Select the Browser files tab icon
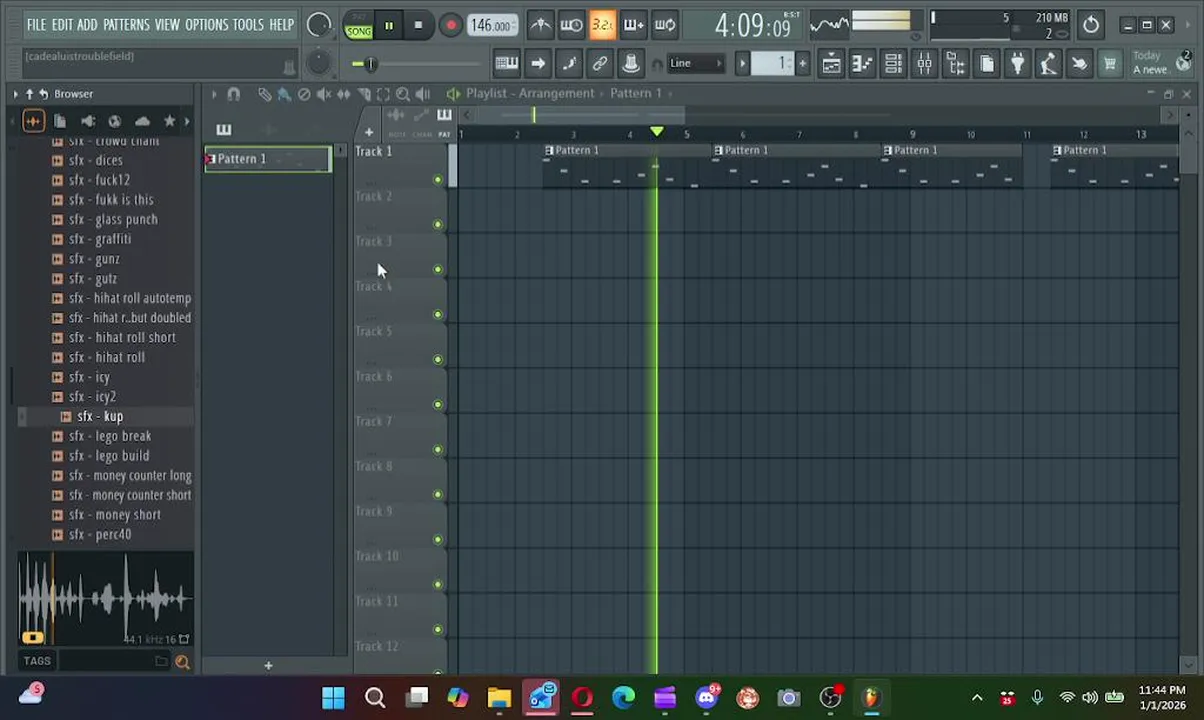Viewport: 1204px width, 720px height. [x=60, y=121]
